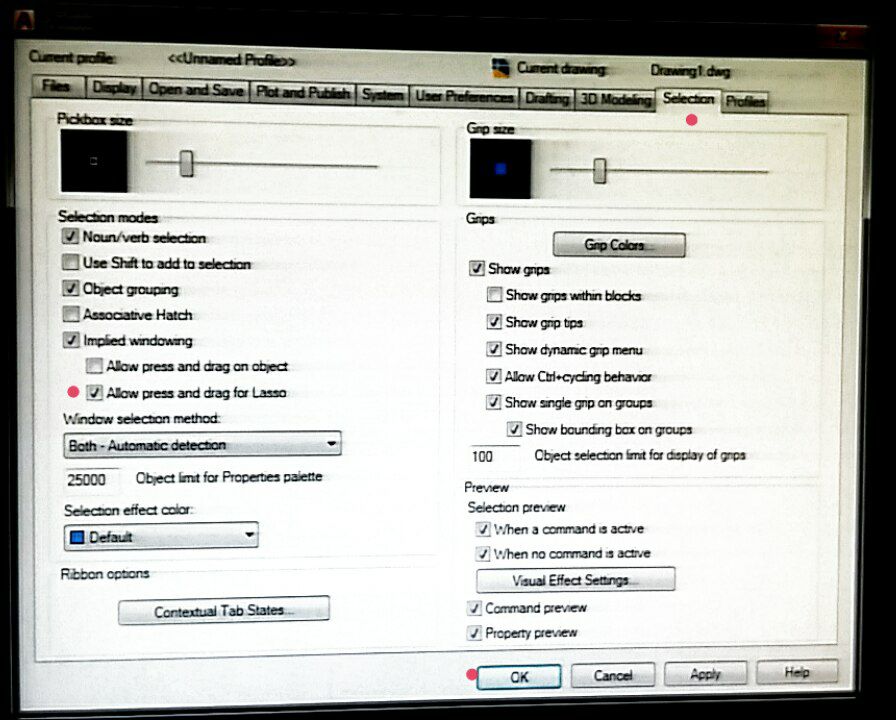
Task: Close the Options dialog window
Action: point(842,35)
